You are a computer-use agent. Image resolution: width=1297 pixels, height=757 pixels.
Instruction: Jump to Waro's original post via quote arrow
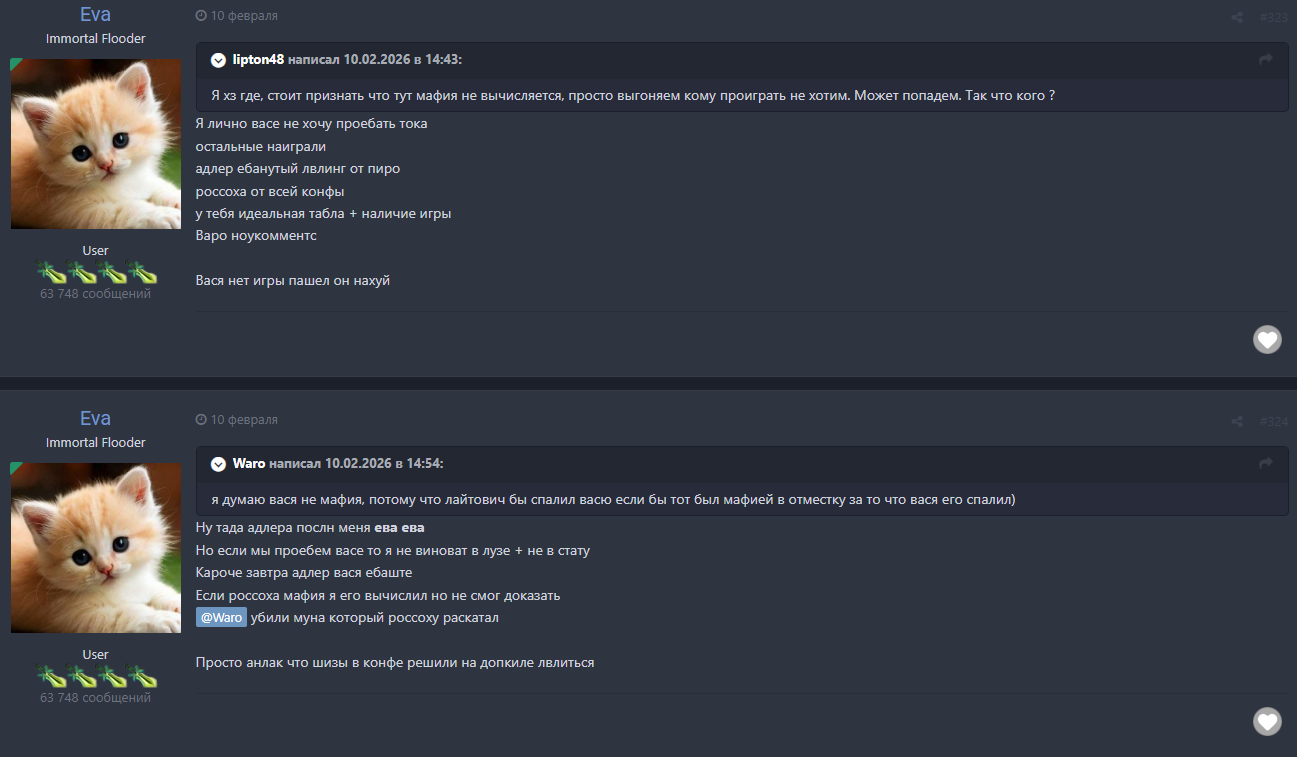tap(1265, 464)
